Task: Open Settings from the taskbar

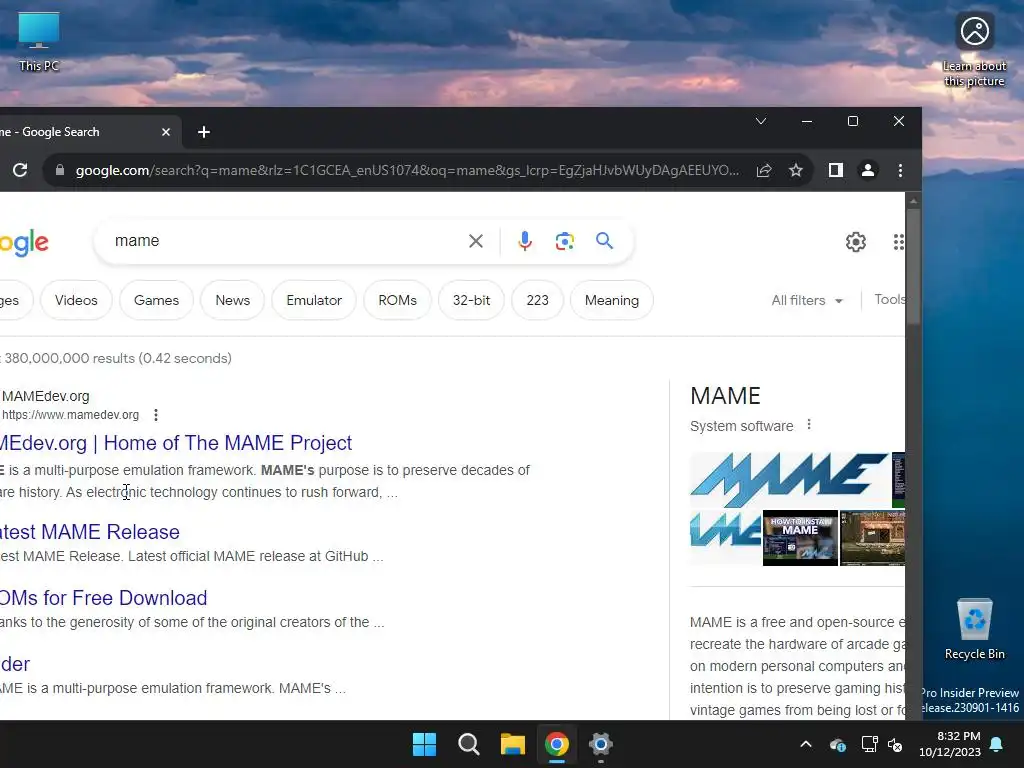Action: pyautogui.click(x=600, y=744)
